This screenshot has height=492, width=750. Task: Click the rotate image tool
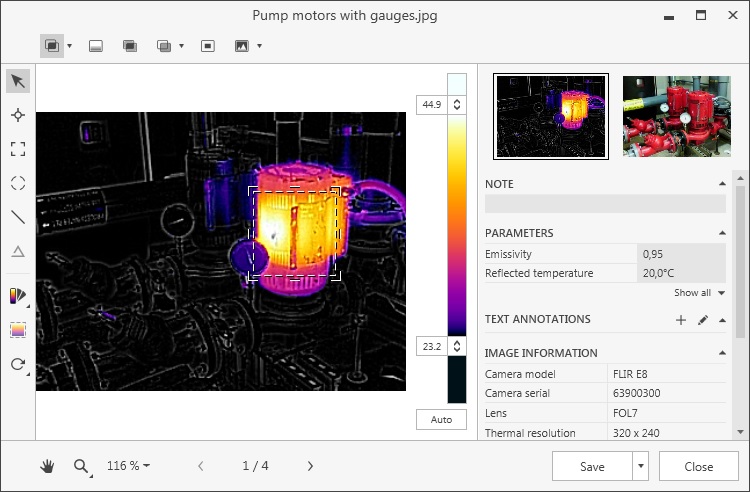tap(18, 364)
